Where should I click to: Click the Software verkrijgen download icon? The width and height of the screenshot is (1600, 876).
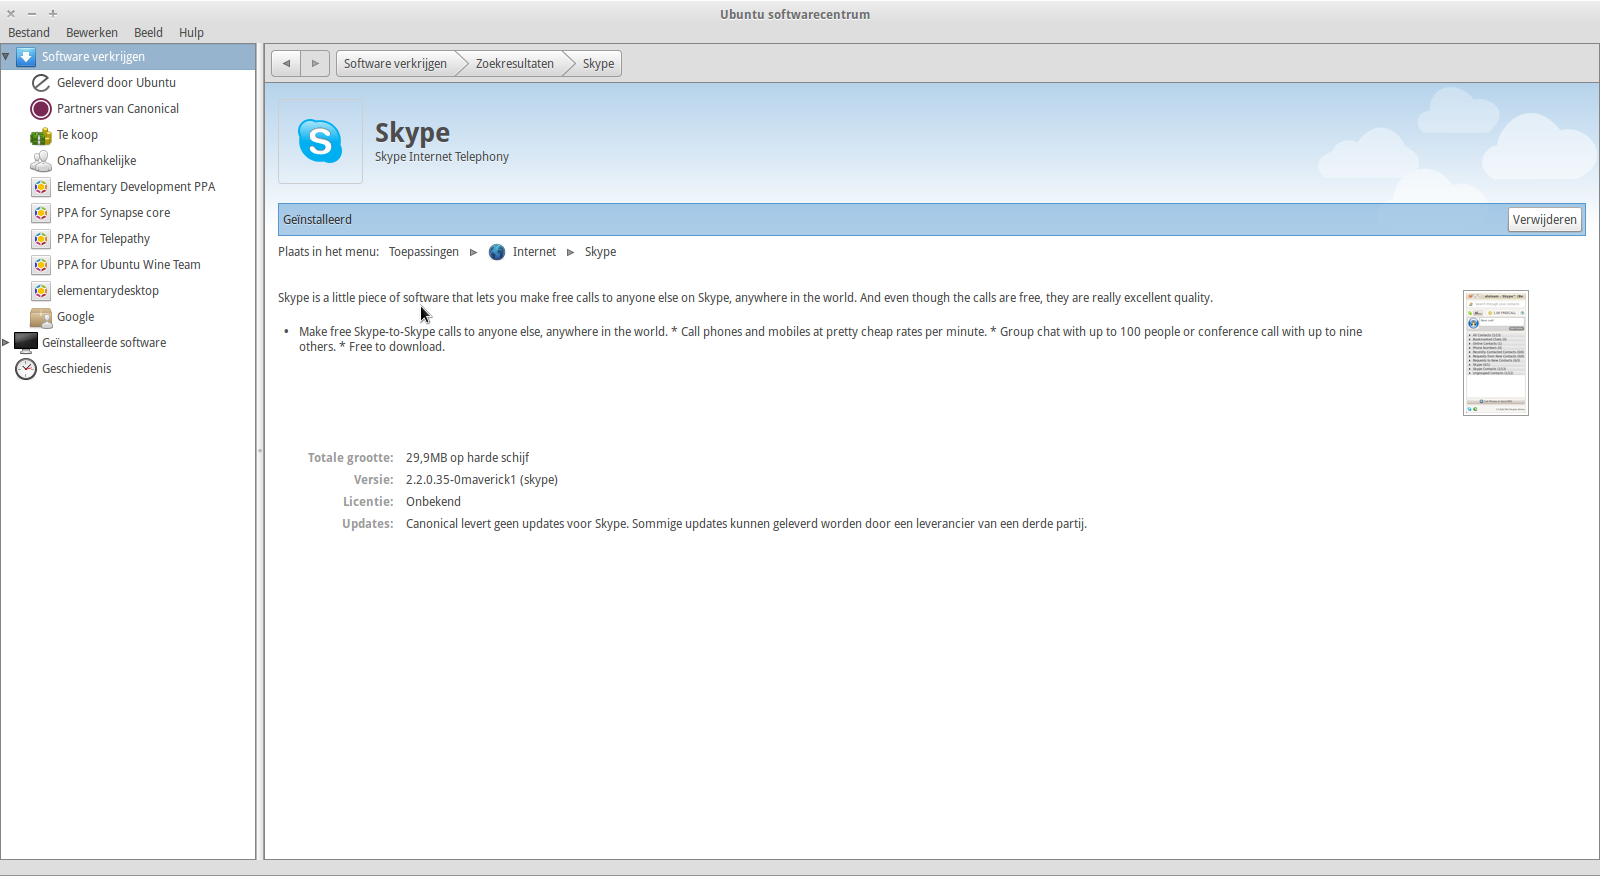click(x=26, y=57)
